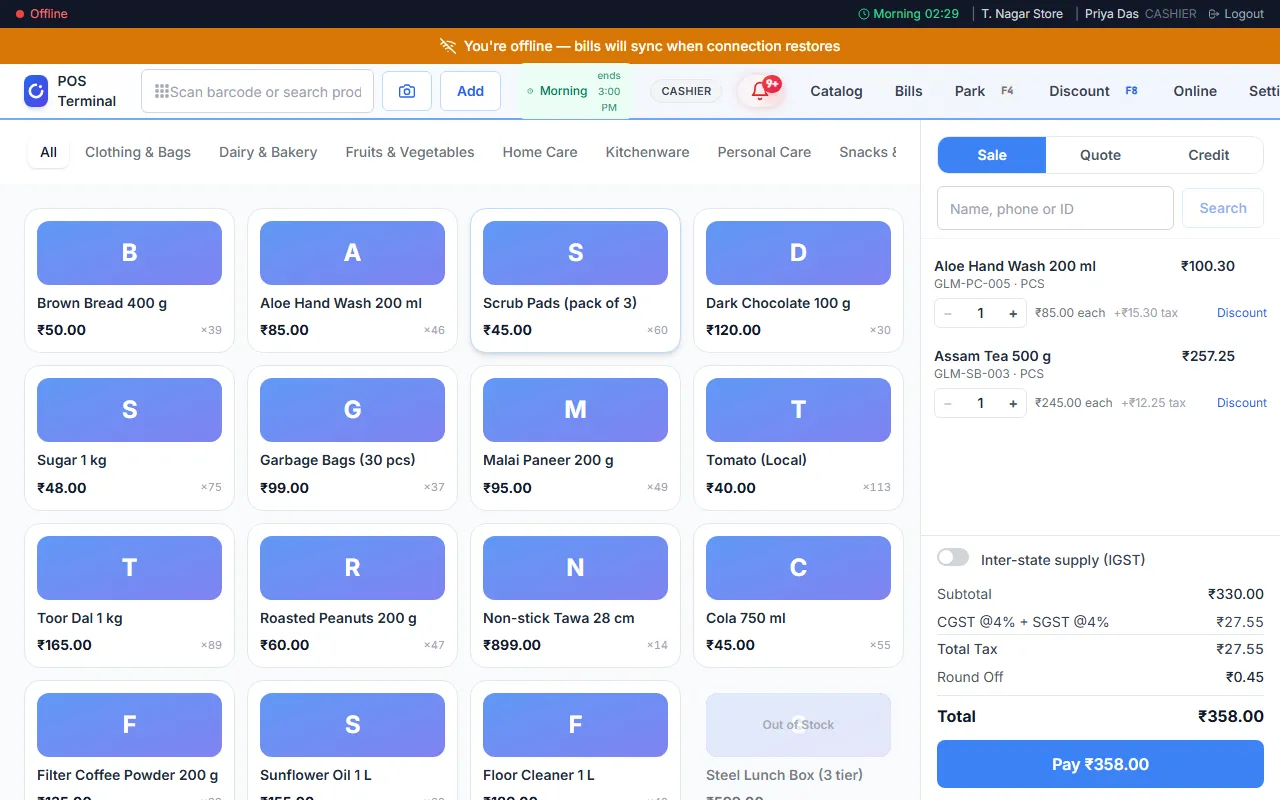Viewport: 1280px width, 800px height.
Task: Increase Assam Tea 500 g quantity
Action: (1013, 403)
